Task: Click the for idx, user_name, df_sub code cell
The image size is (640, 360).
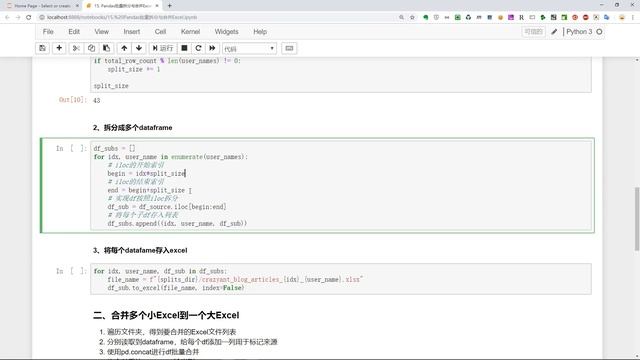Action: (x=341, y=279)
